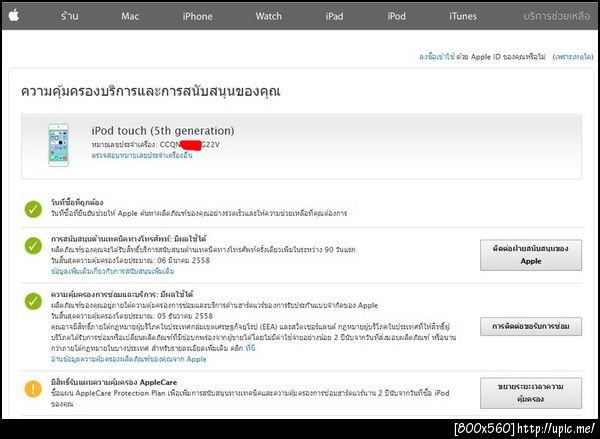Go to the iPhone section

197,16
